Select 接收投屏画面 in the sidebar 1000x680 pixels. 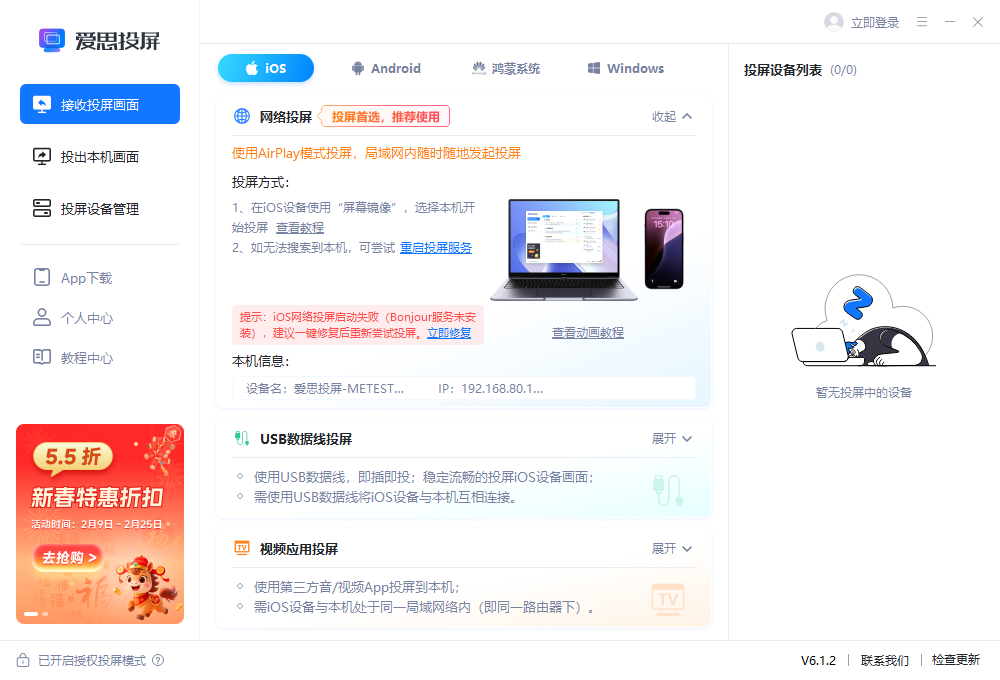[99, 104]
